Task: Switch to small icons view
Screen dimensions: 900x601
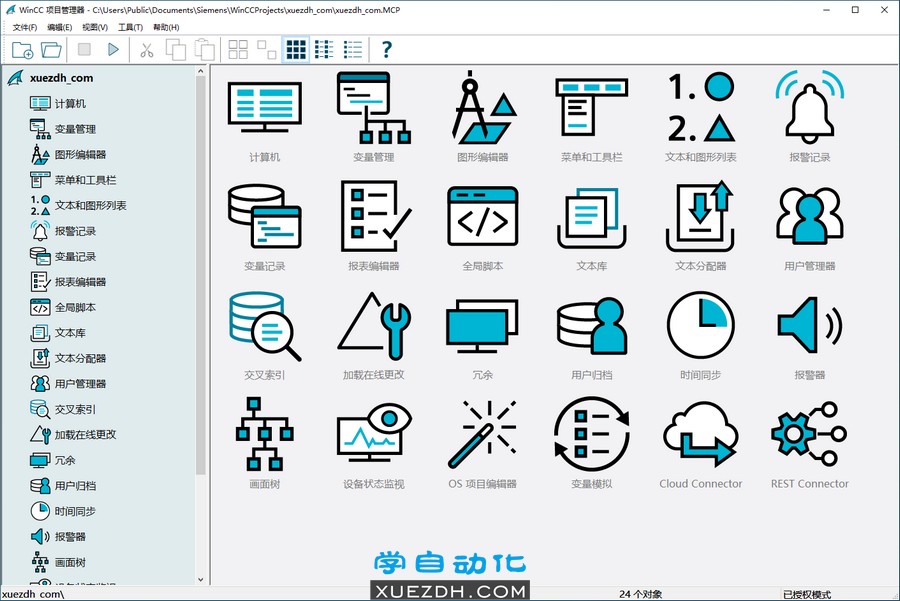Action: pos(266,50)
